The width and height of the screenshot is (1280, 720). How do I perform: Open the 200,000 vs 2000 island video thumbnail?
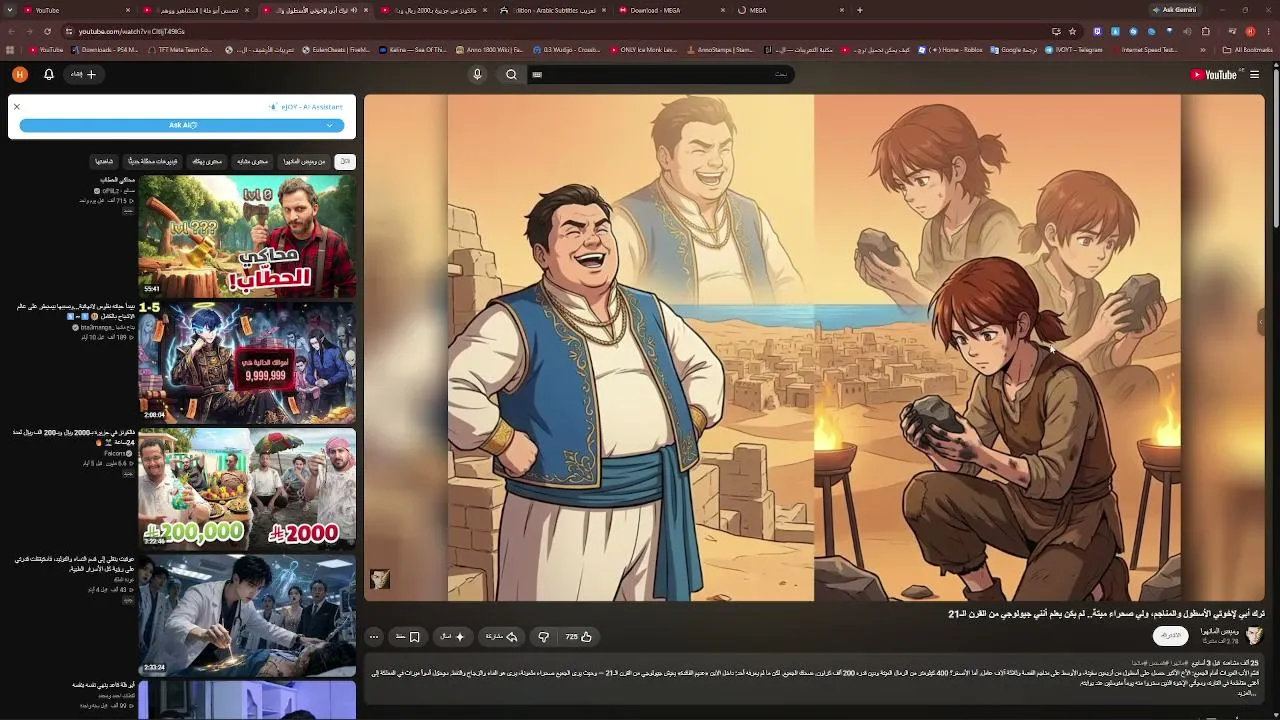247,489
